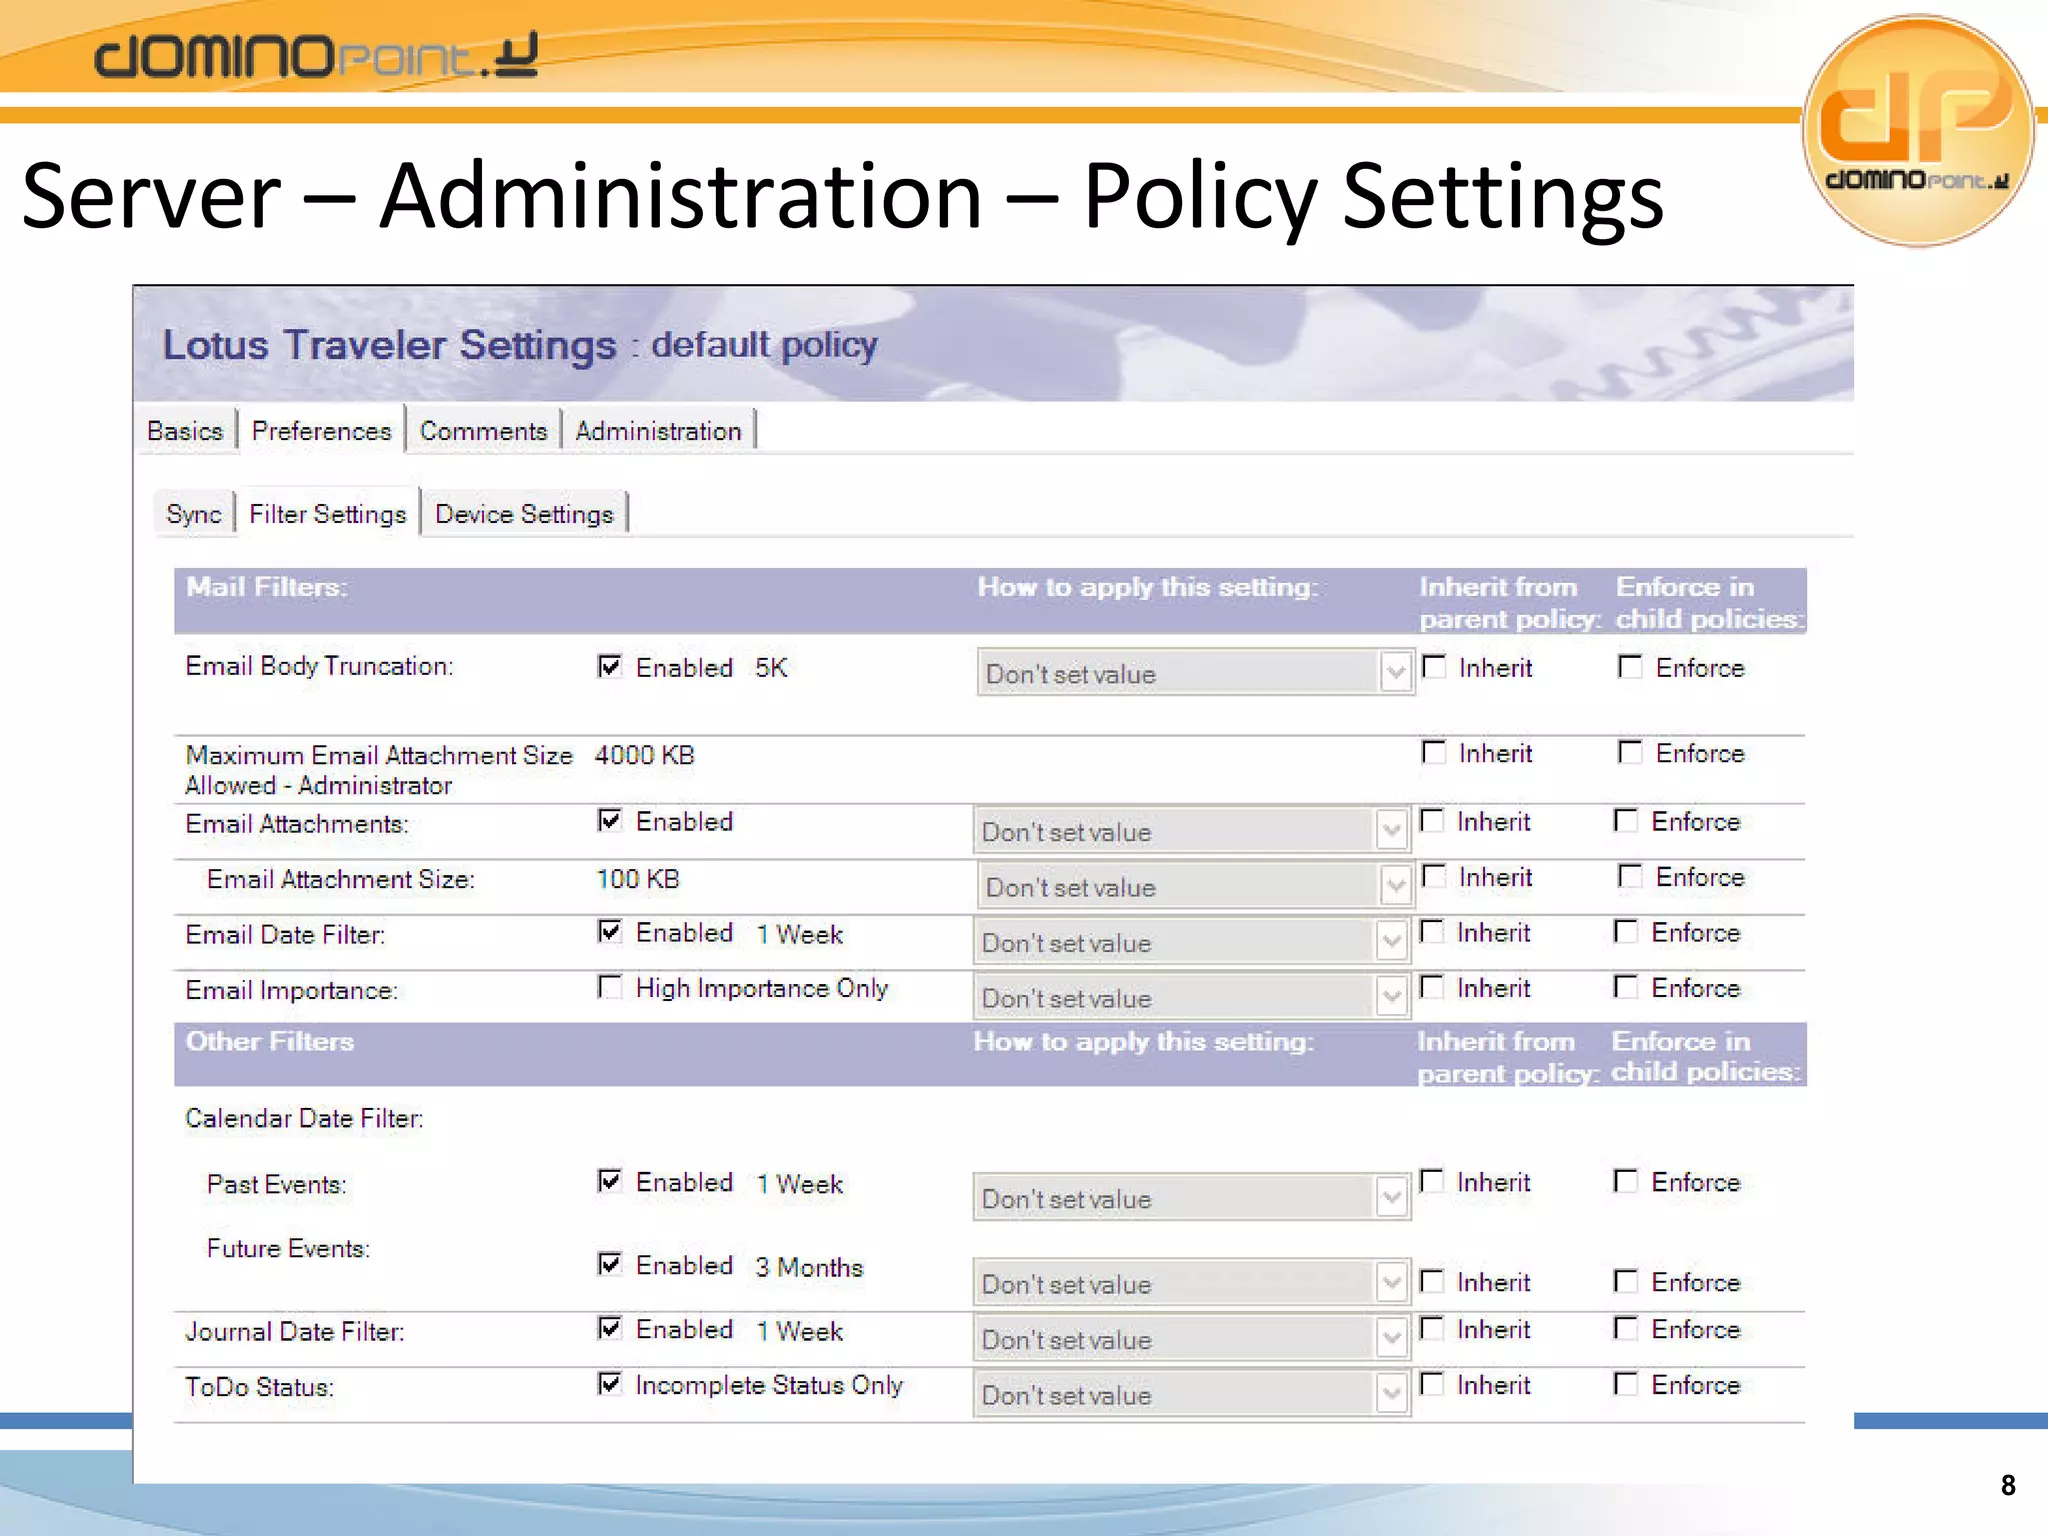Check Enforce for Email Importance
Viewport: 2048px width, 1536px height.
point(1626,987)
